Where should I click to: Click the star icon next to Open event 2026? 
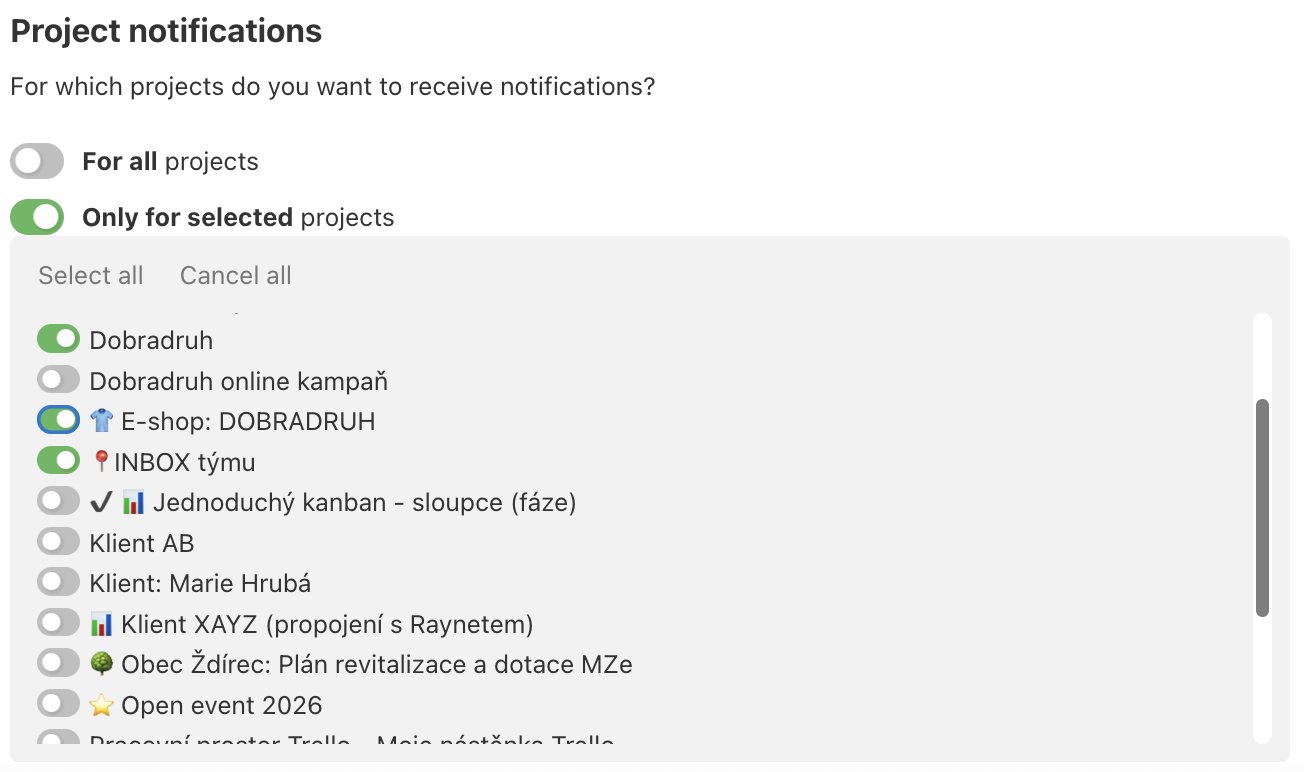coord(103,704)
